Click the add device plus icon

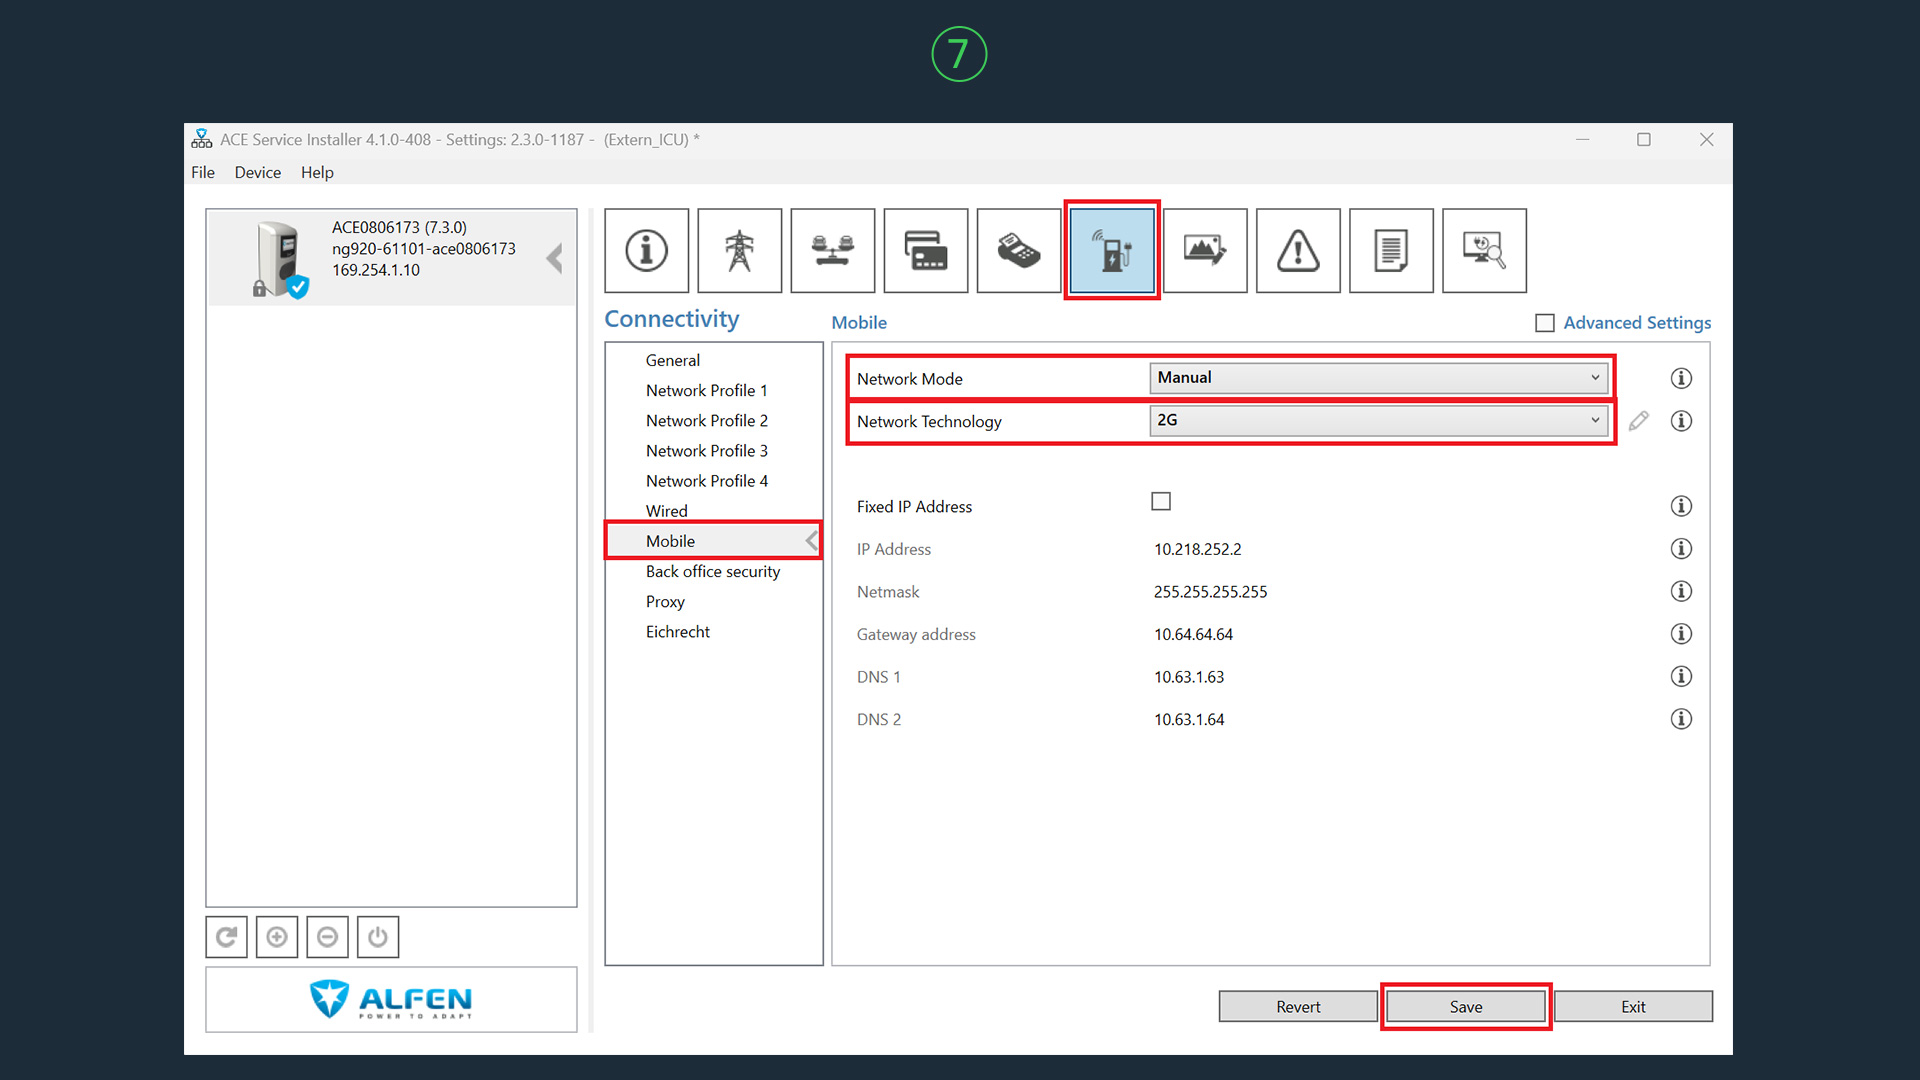point(277,937)
